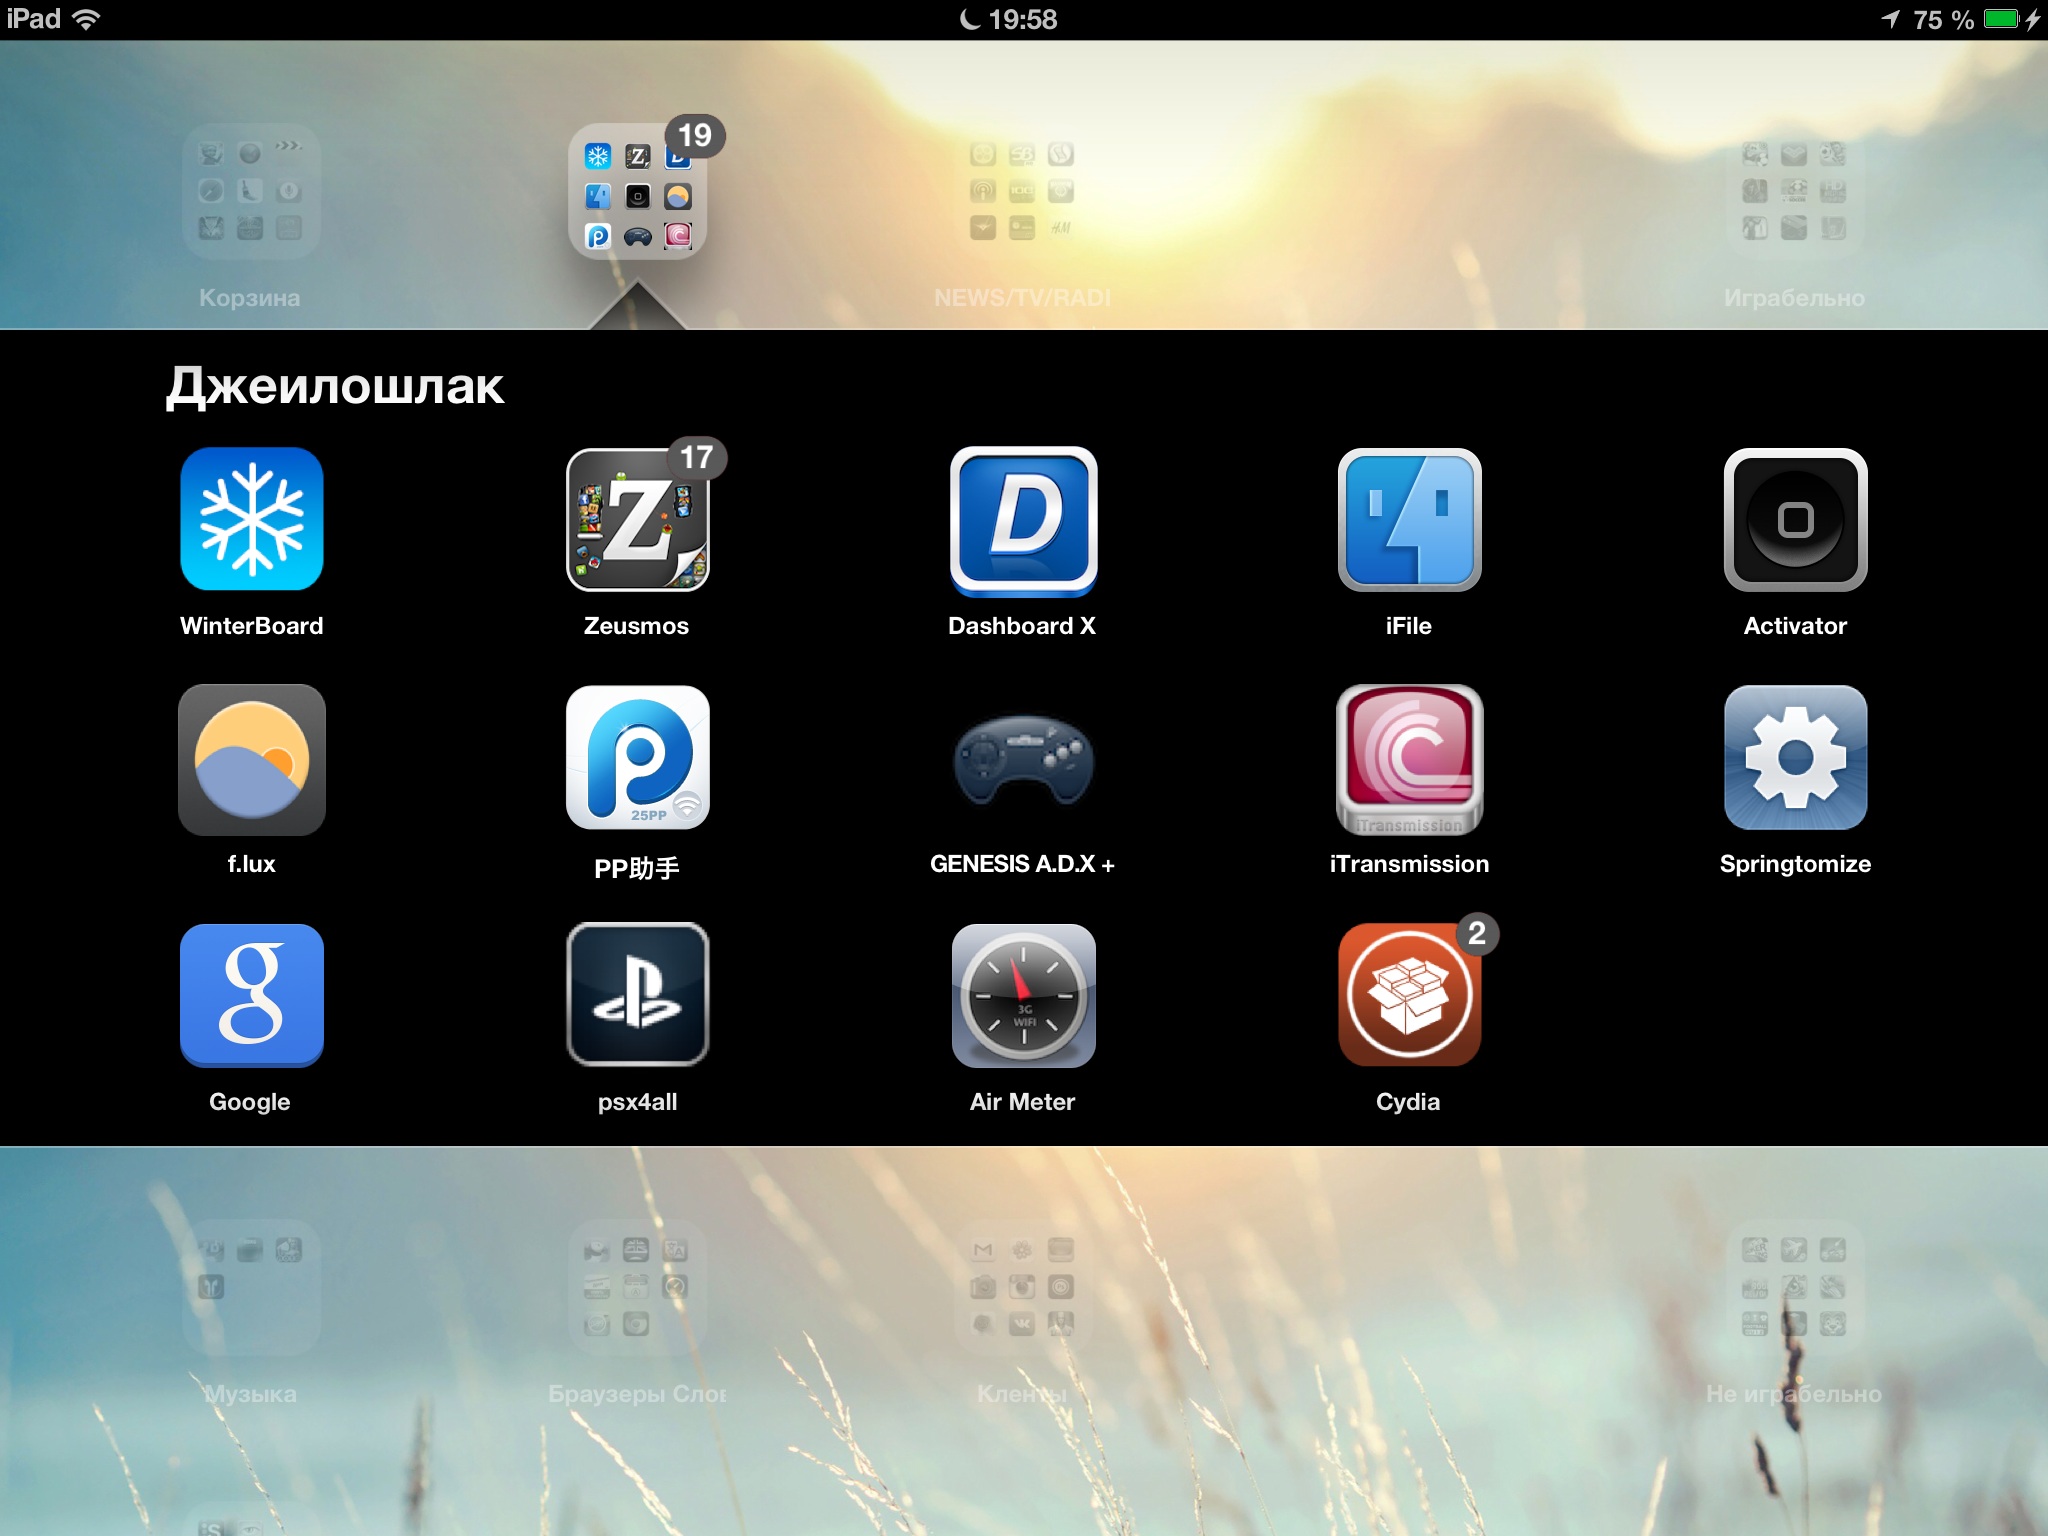Launch iTransmission torrent app
This screenshot has width=2048, height=1536.
pyautogui.click(x=1409, y=759)
